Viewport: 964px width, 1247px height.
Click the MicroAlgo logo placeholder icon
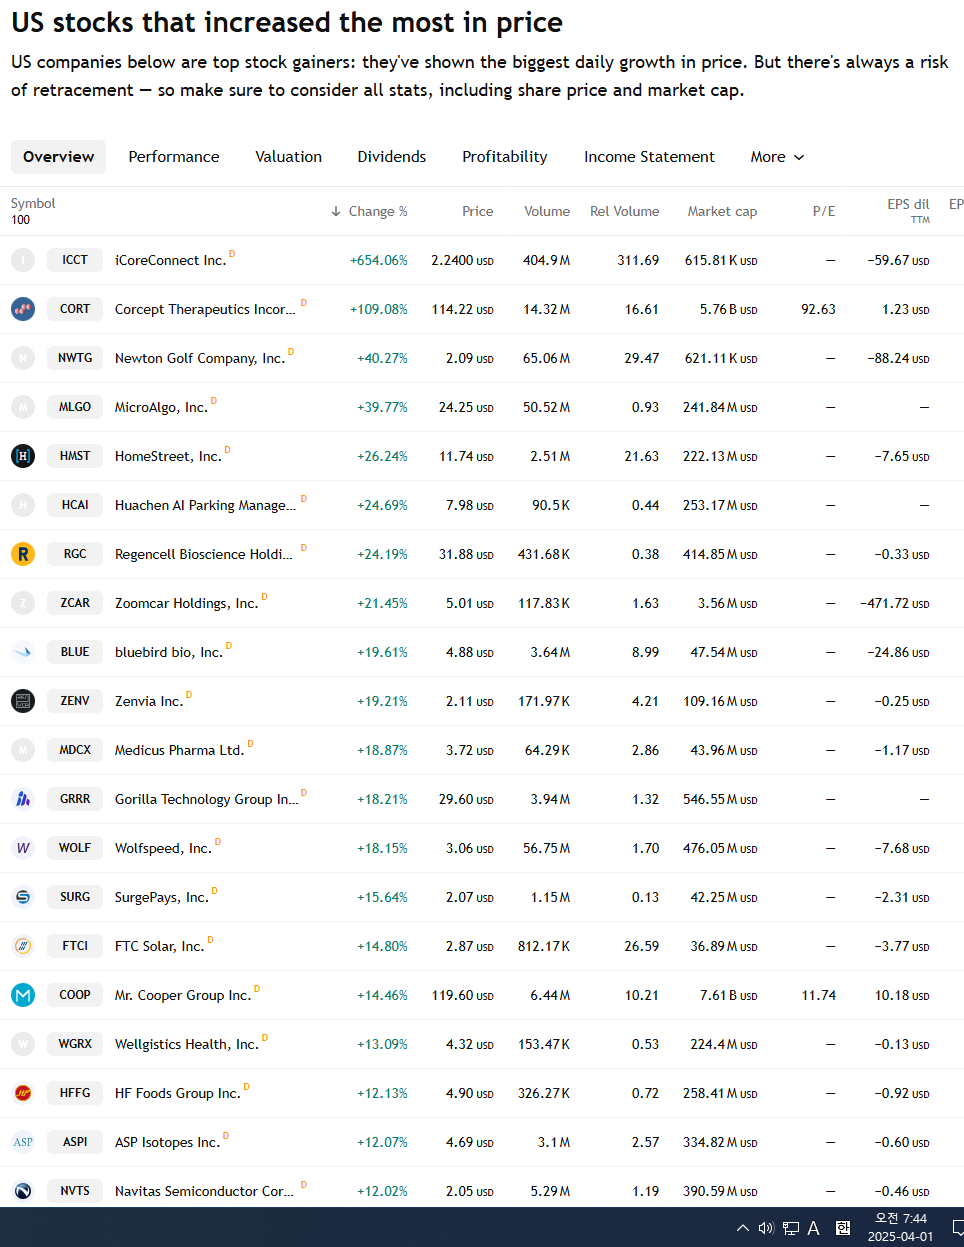point(23,407)
